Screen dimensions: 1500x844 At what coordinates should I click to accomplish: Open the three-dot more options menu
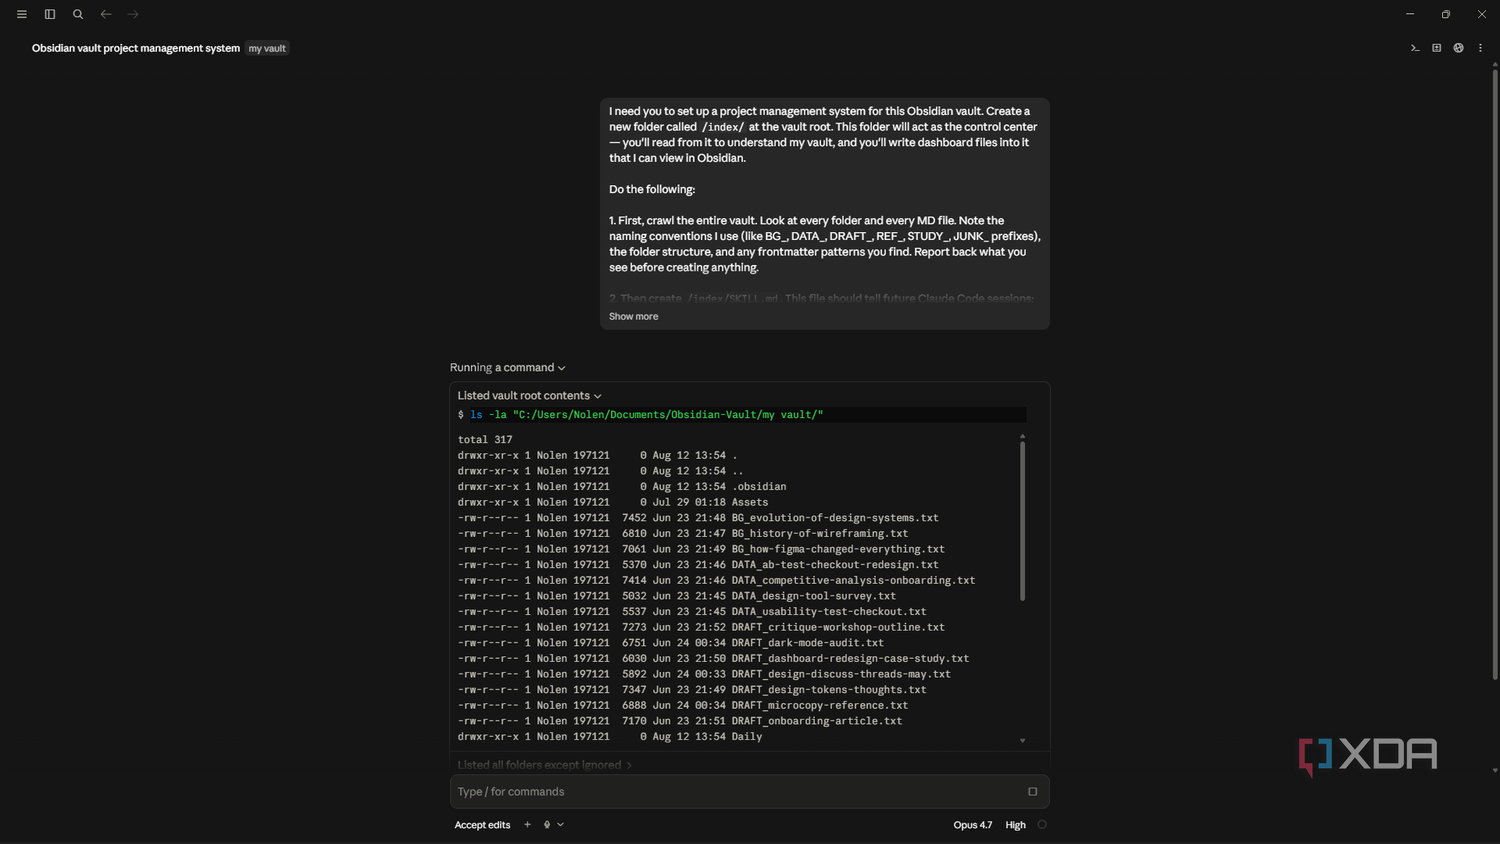click(1481, 48)
